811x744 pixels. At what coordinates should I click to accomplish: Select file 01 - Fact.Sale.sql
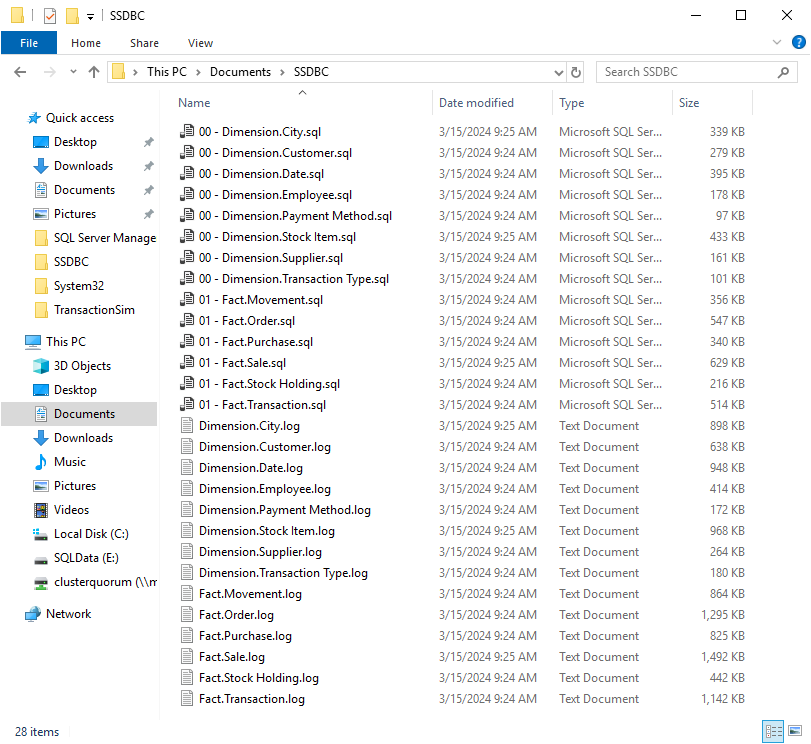point(242,363)
